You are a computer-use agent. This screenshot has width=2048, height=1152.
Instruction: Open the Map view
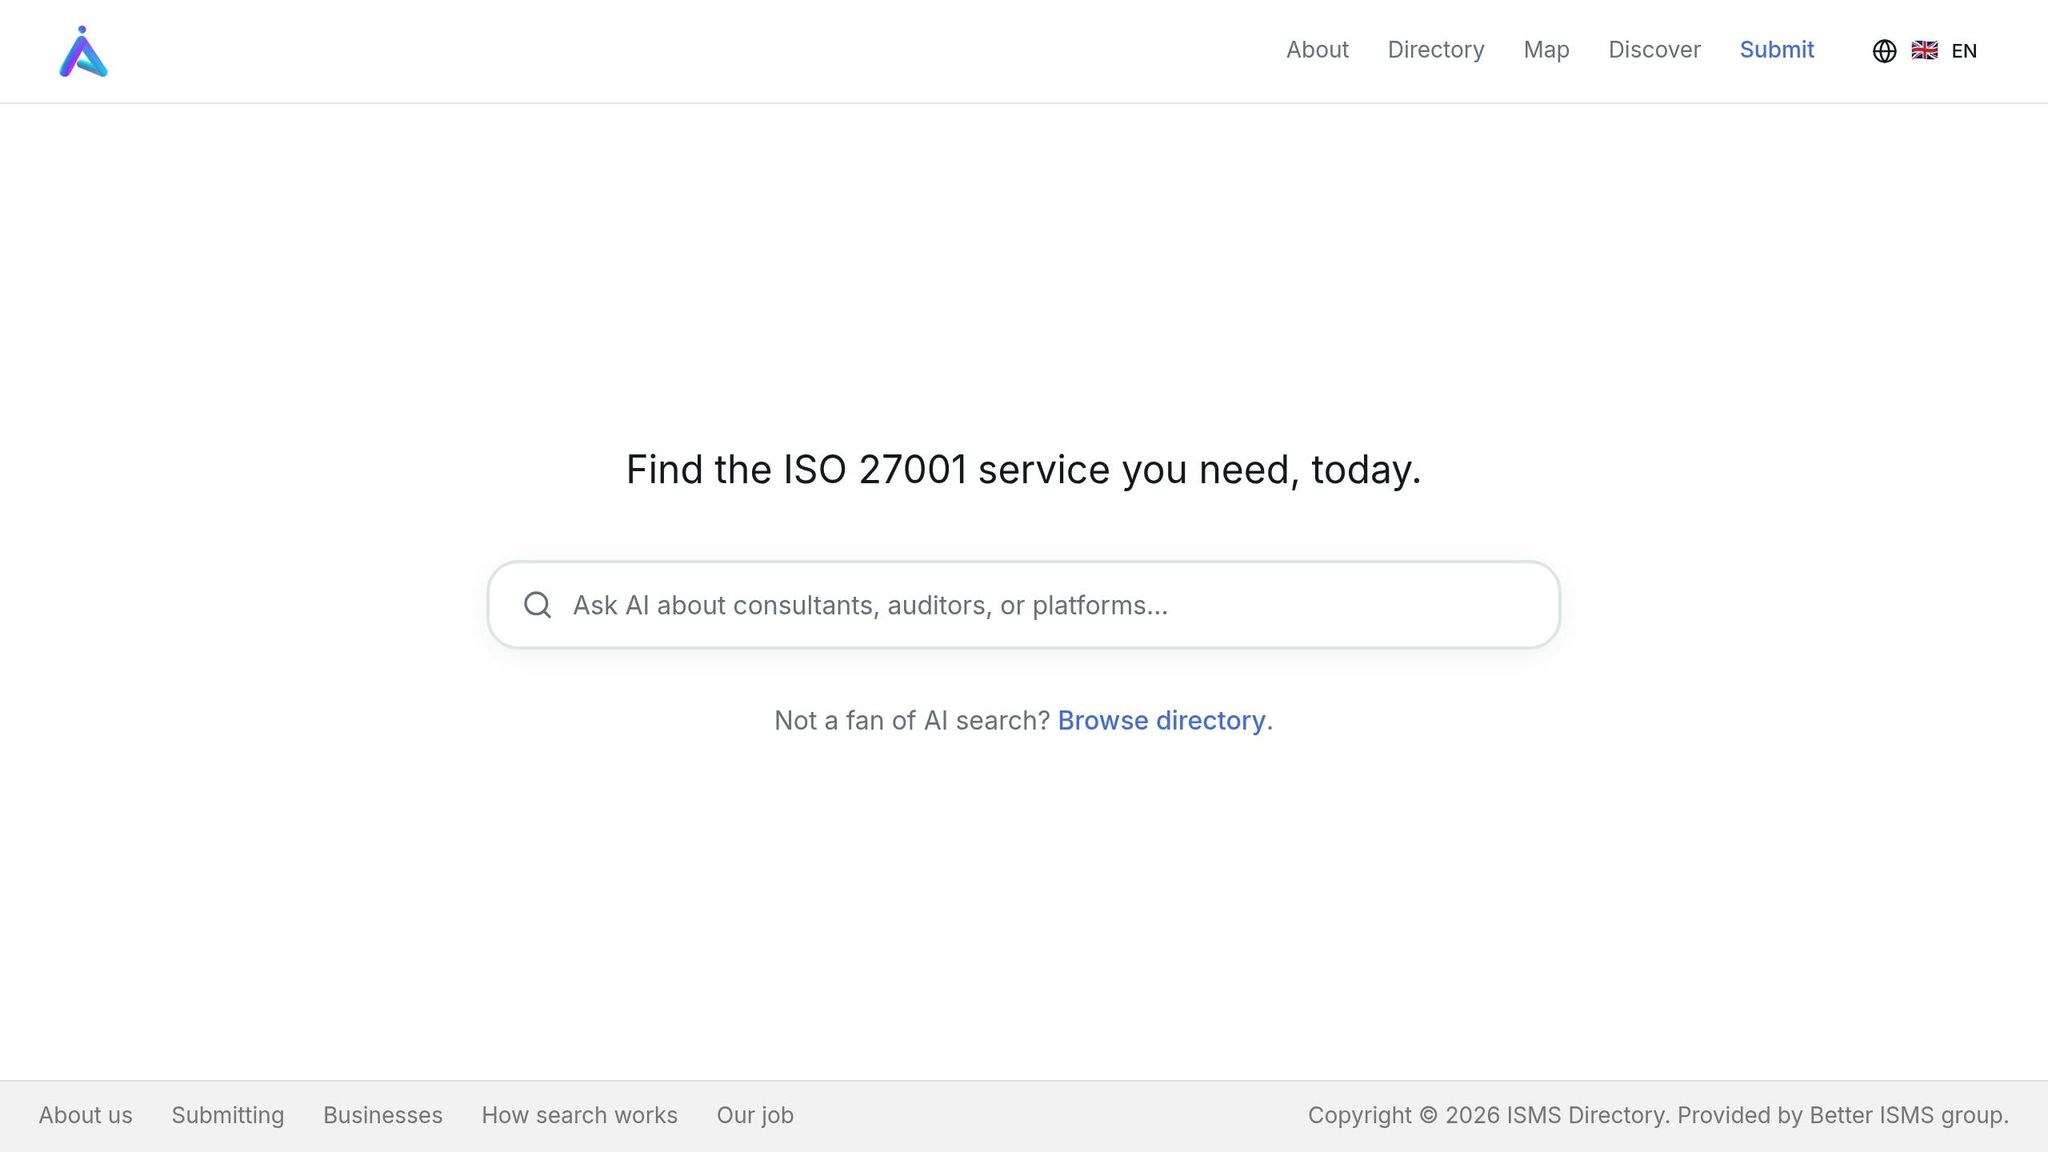point(1546,50)
